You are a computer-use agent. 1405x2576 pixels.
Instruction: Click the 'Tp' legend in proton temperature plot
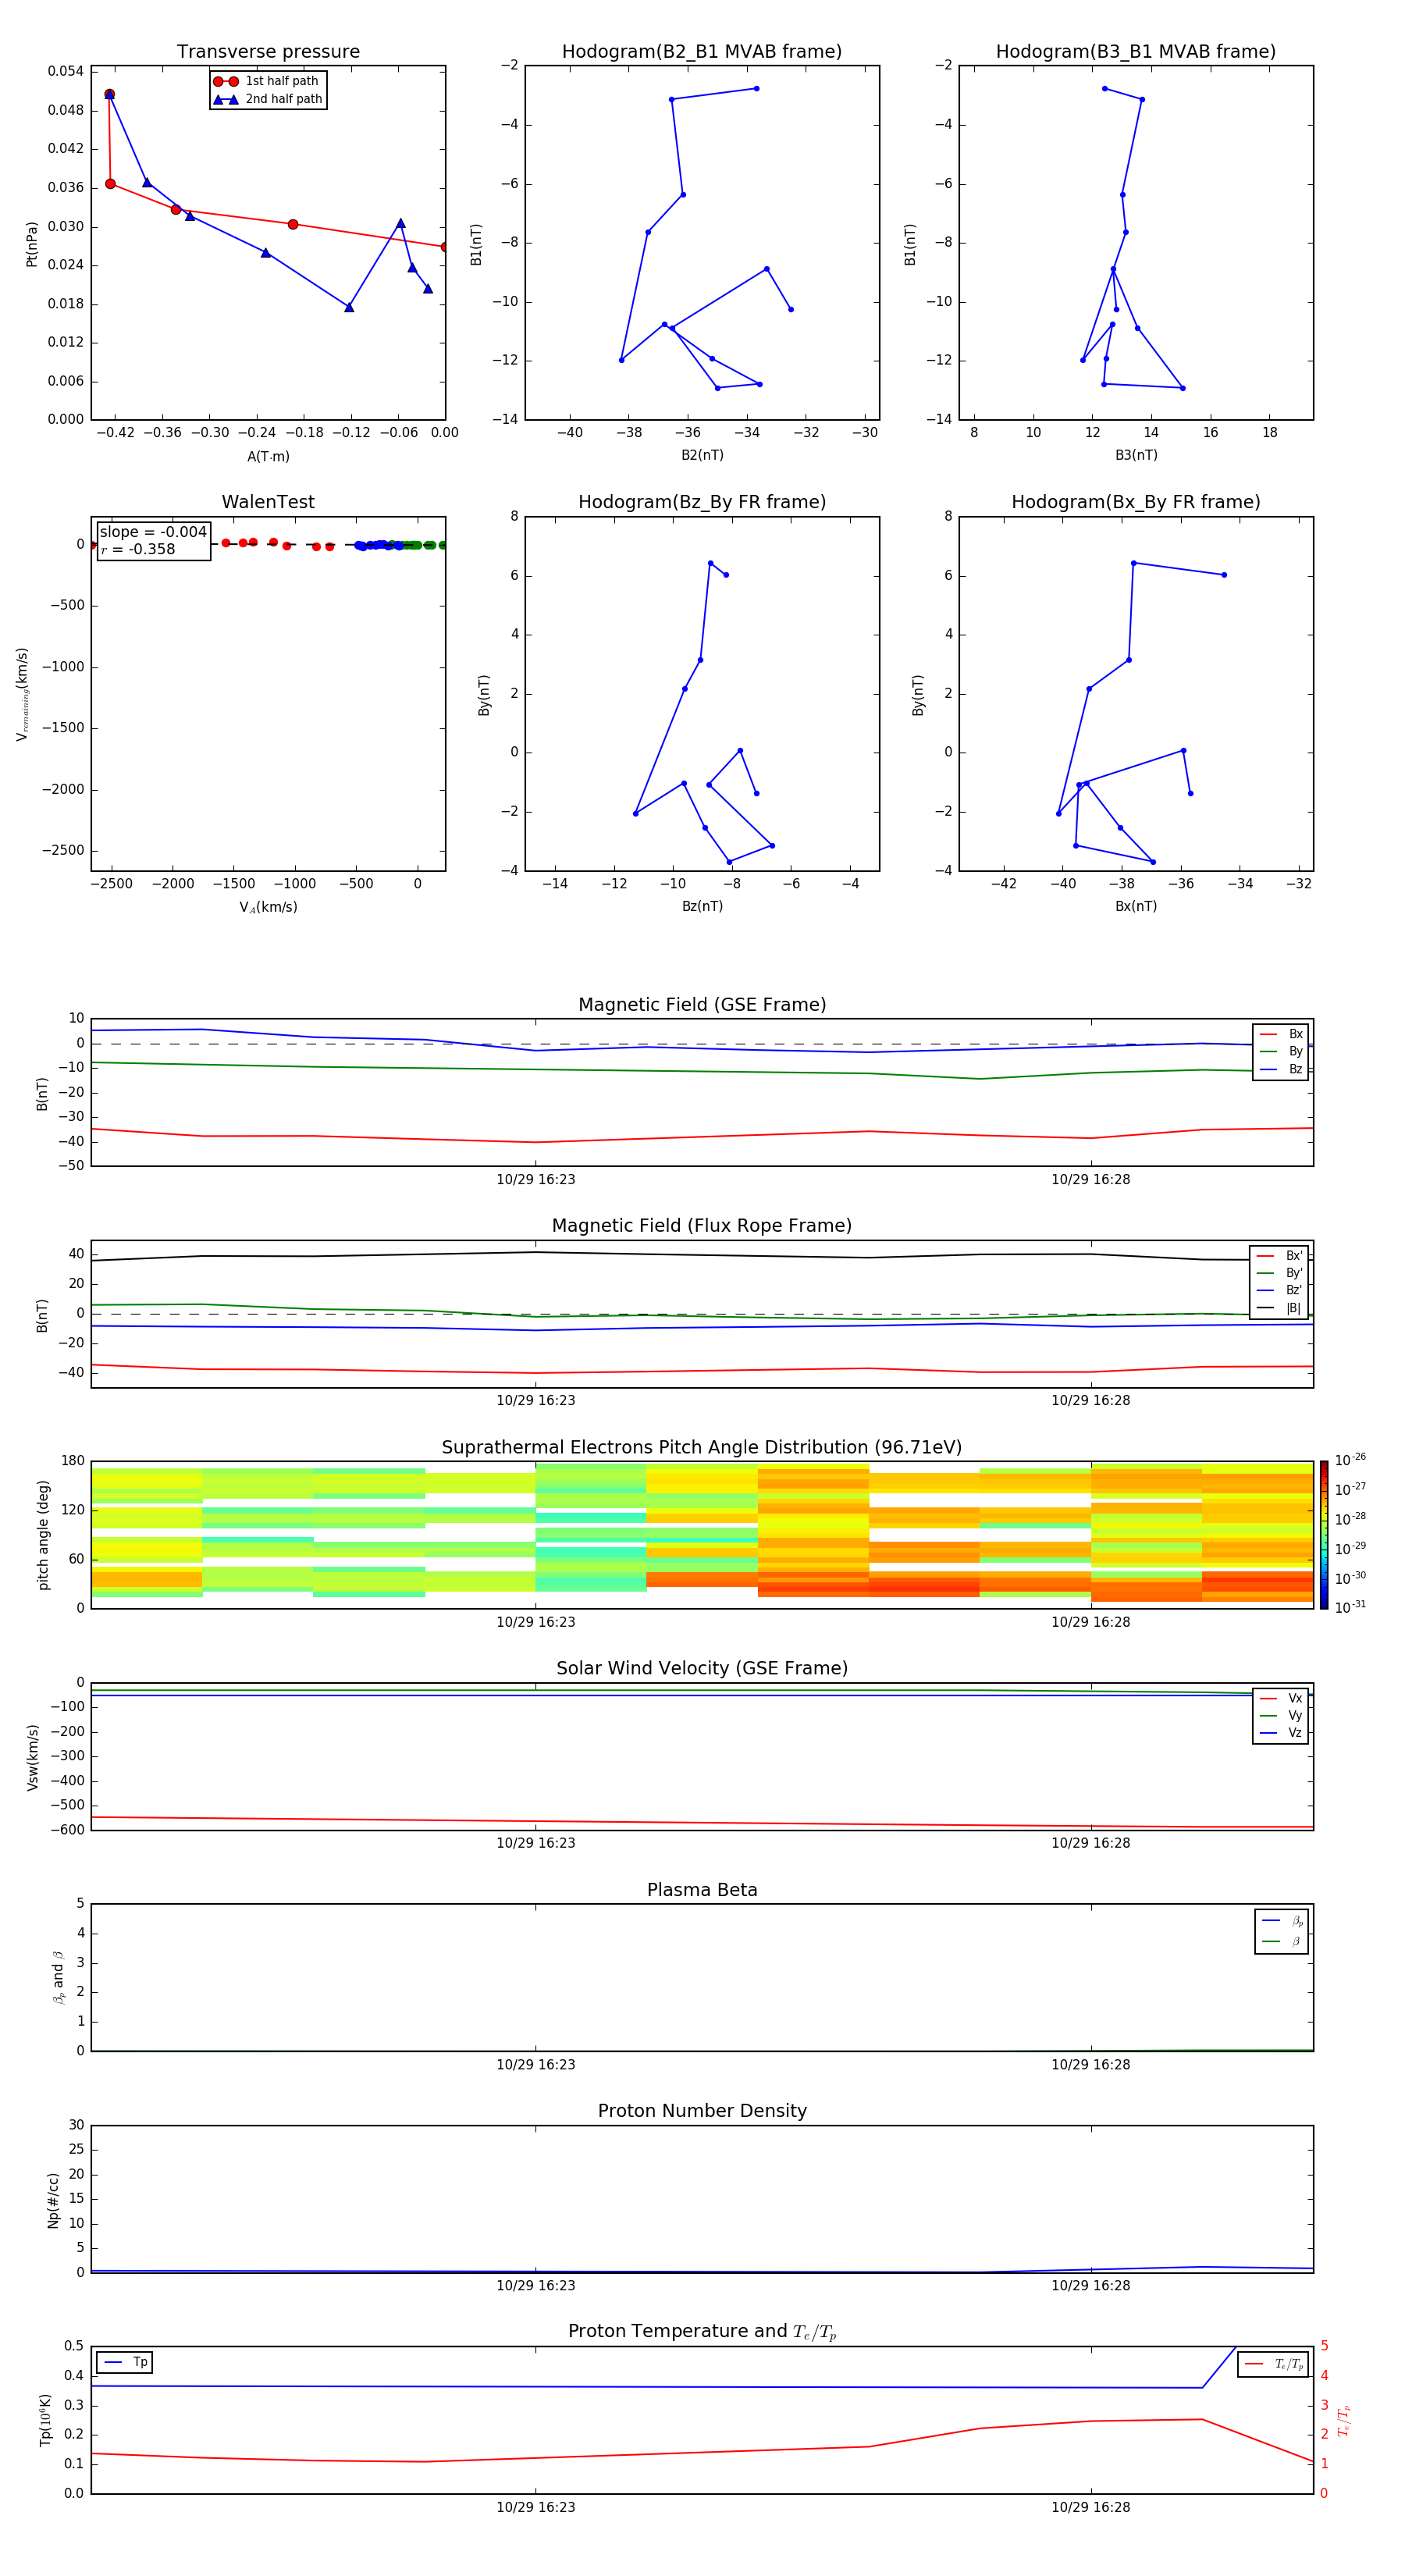[x=125, y=2362]
